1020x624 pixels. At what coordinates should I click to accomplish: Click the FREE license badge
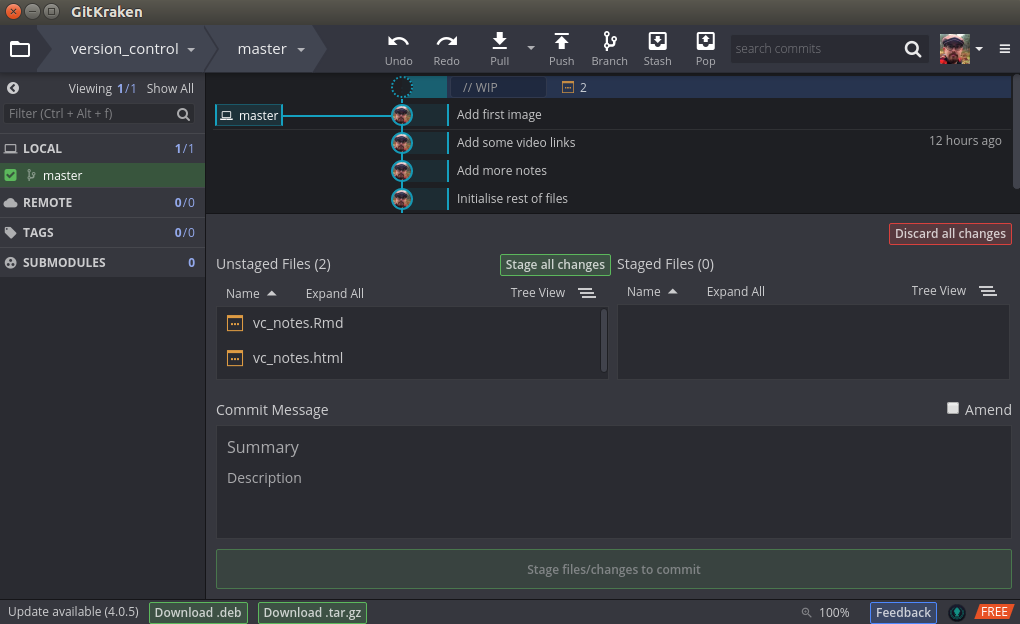[993, 612]
